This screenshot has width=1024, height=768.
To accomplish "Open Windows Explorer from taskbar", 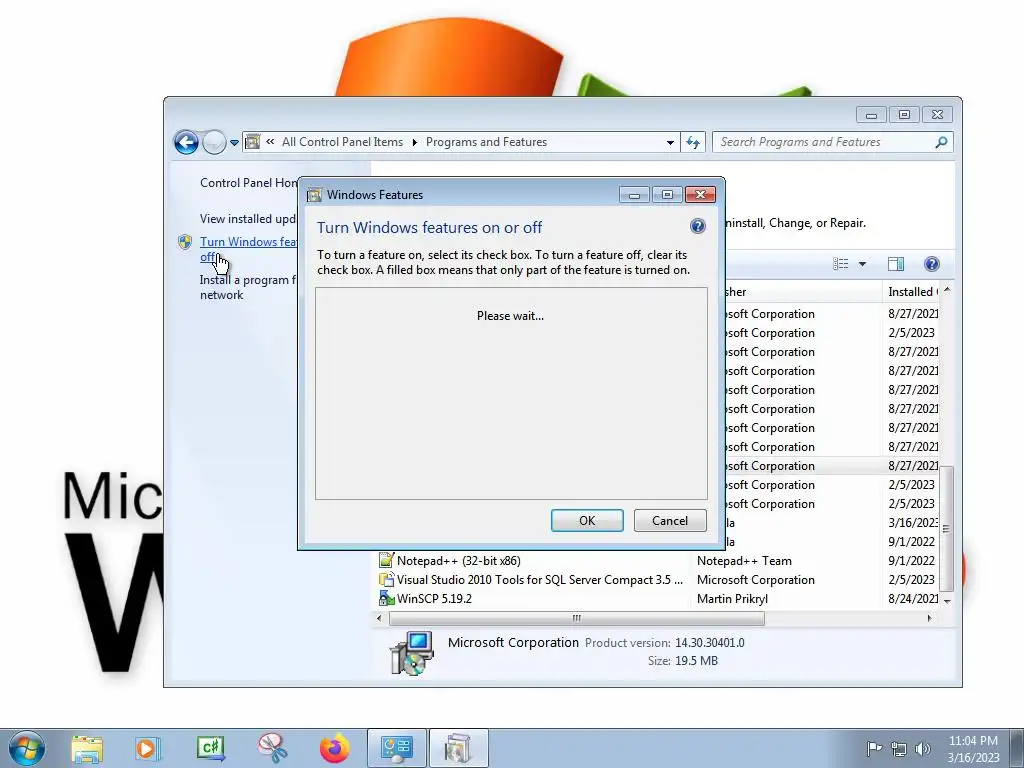I will point(87,749).
